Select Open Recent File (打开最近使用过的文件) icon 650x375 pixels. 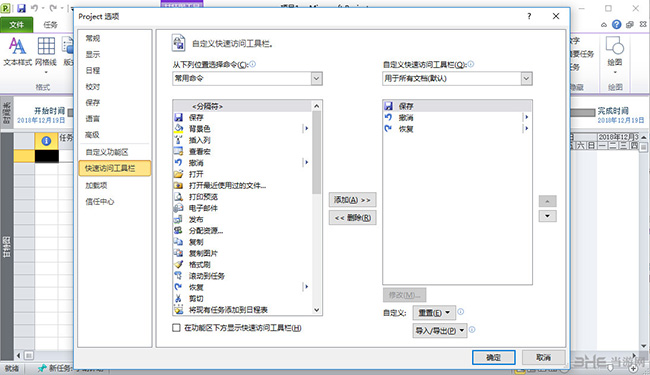(x=179, y=185)
